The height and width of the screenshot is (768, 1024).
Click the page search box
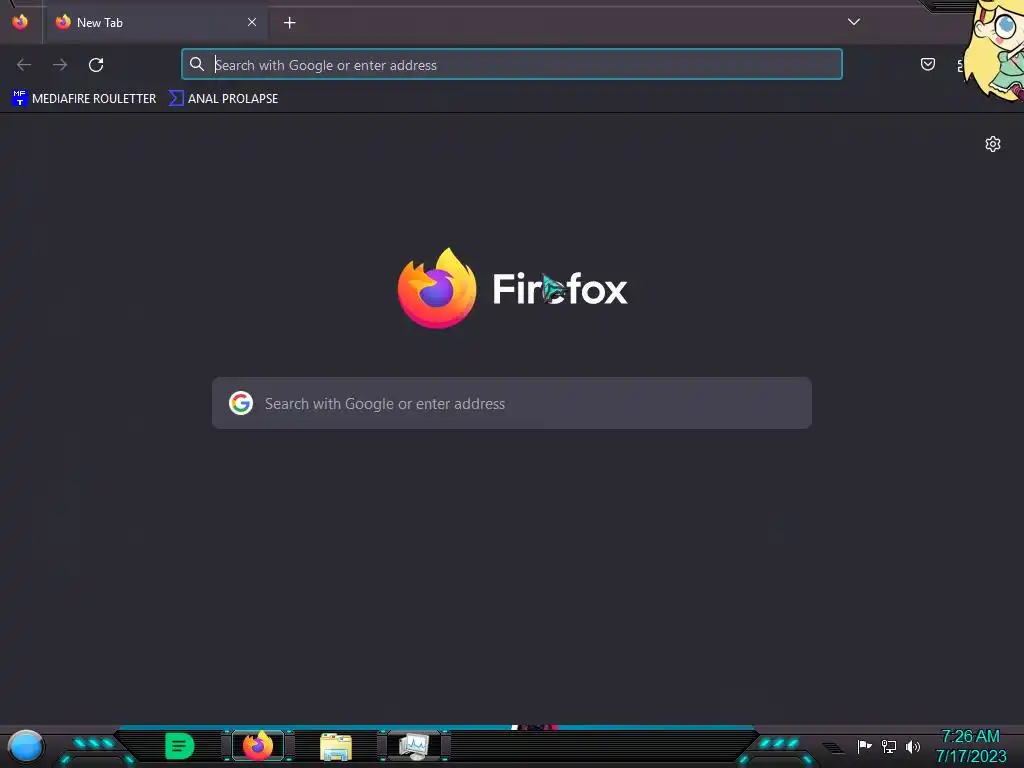pos(512,403)
